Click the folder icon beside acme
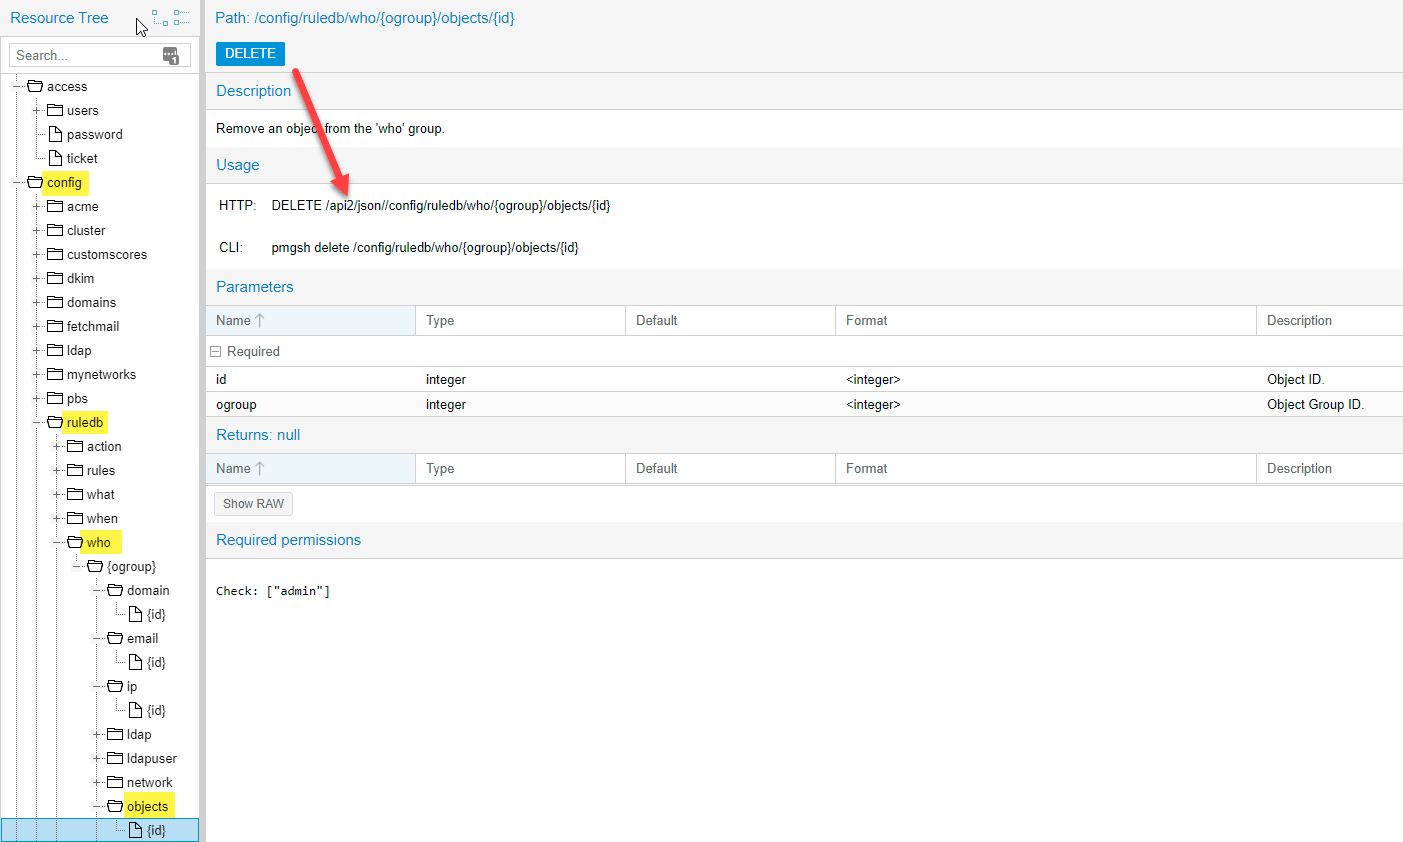Screen dimensions: 1403x842 (x=55, y=206)
